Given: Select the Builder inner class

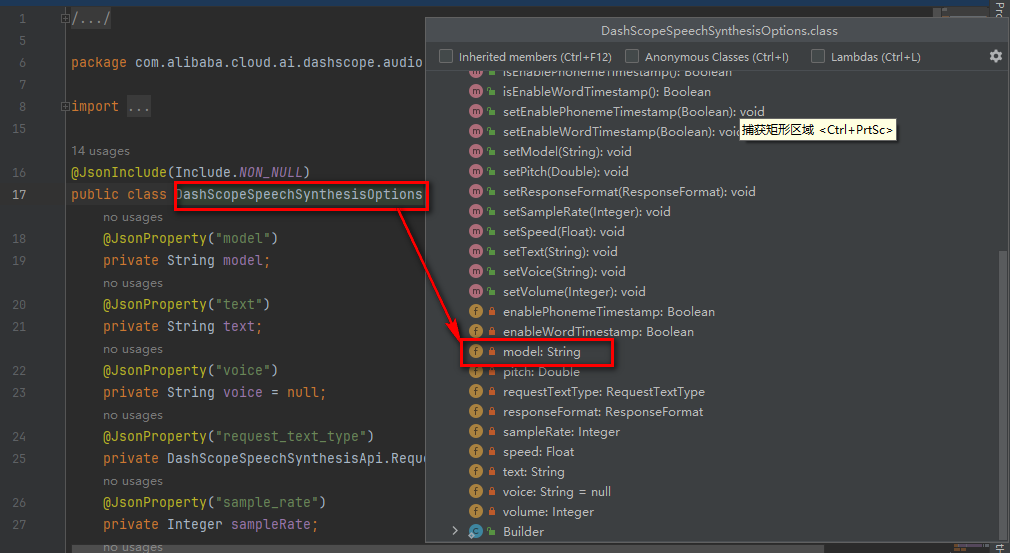Looking at the screenshot, I should pyautogui.click(x=523, y=532).
